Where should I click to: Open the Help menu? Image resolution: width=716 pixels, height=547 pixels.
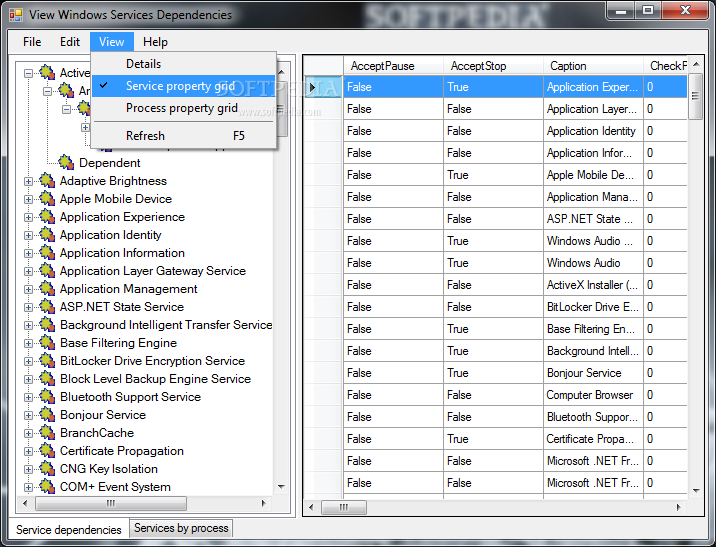[x=155, y=42]
